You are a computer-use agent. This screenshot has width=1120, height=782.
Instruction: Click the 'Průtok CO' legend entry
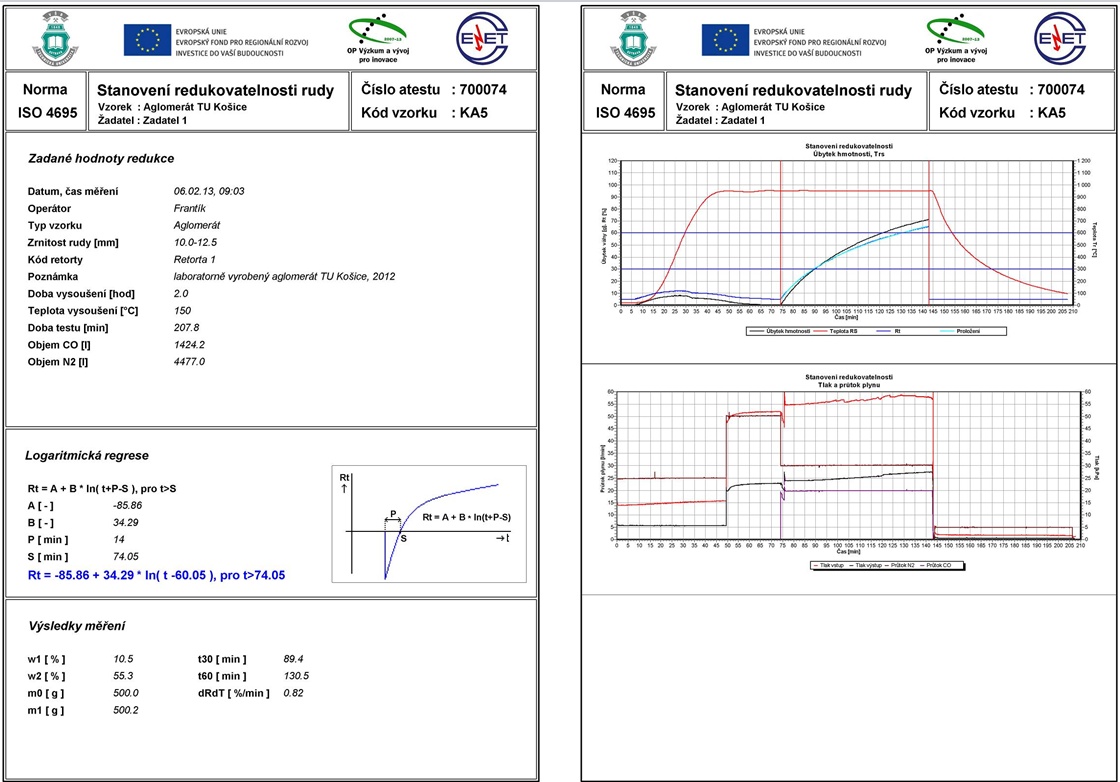click(x=938, y=566)
